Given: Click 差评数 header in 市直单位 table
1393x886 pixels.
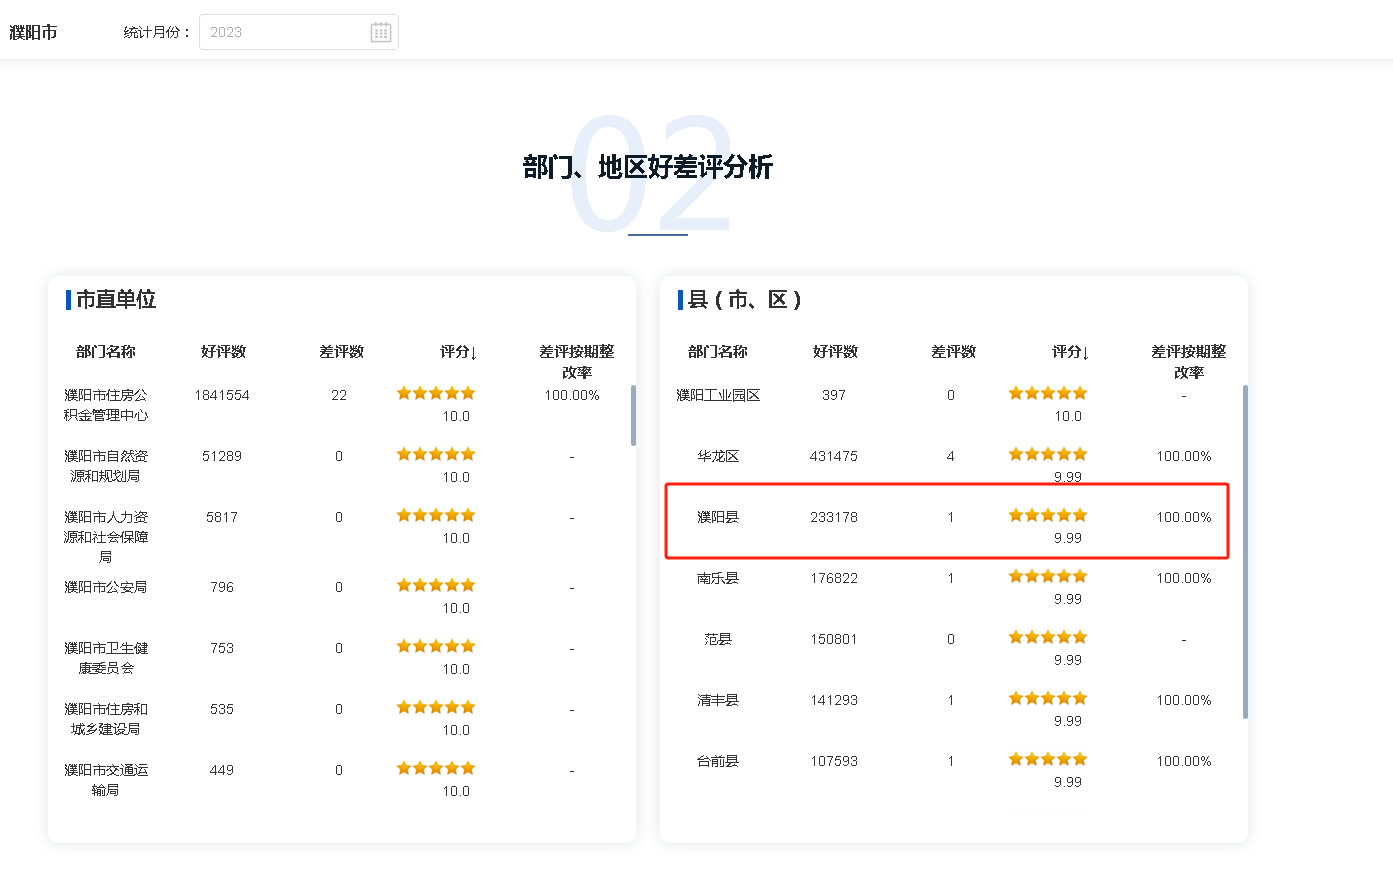Looking at the screenshot, I should tap(341, 352).
